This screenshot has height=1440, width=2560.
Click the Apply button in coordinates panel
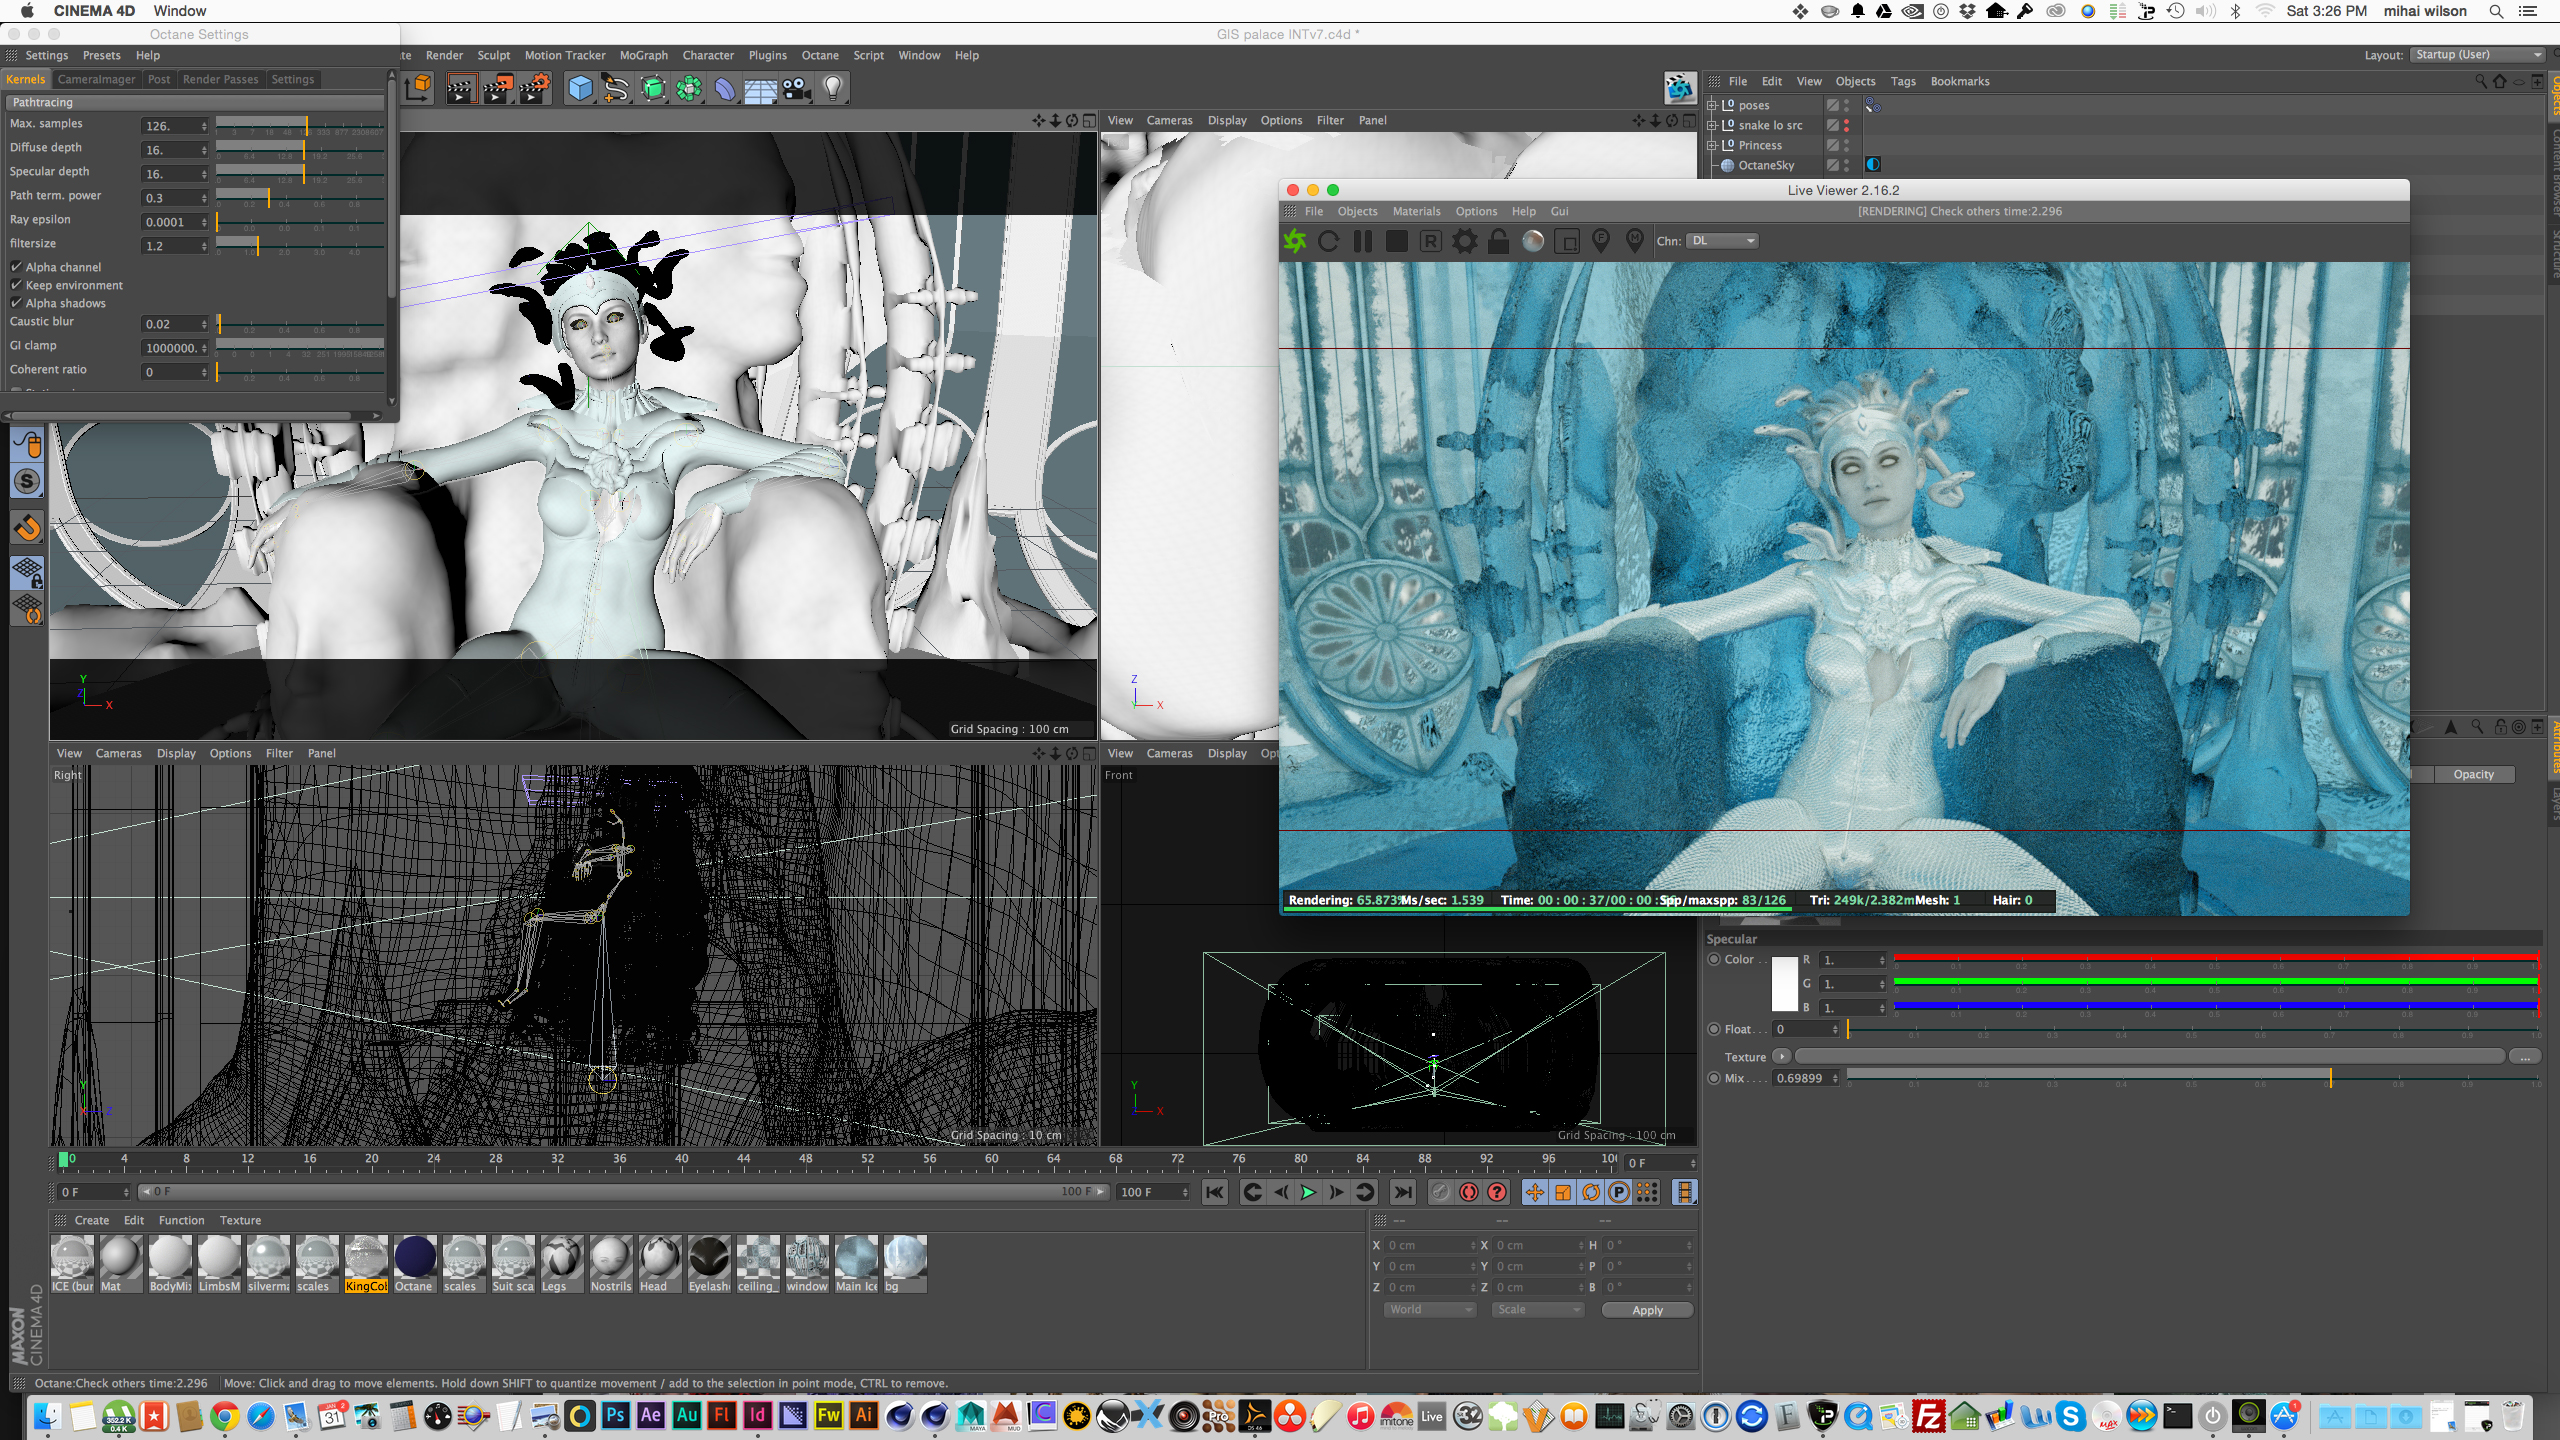(x=1647, y=1310)
